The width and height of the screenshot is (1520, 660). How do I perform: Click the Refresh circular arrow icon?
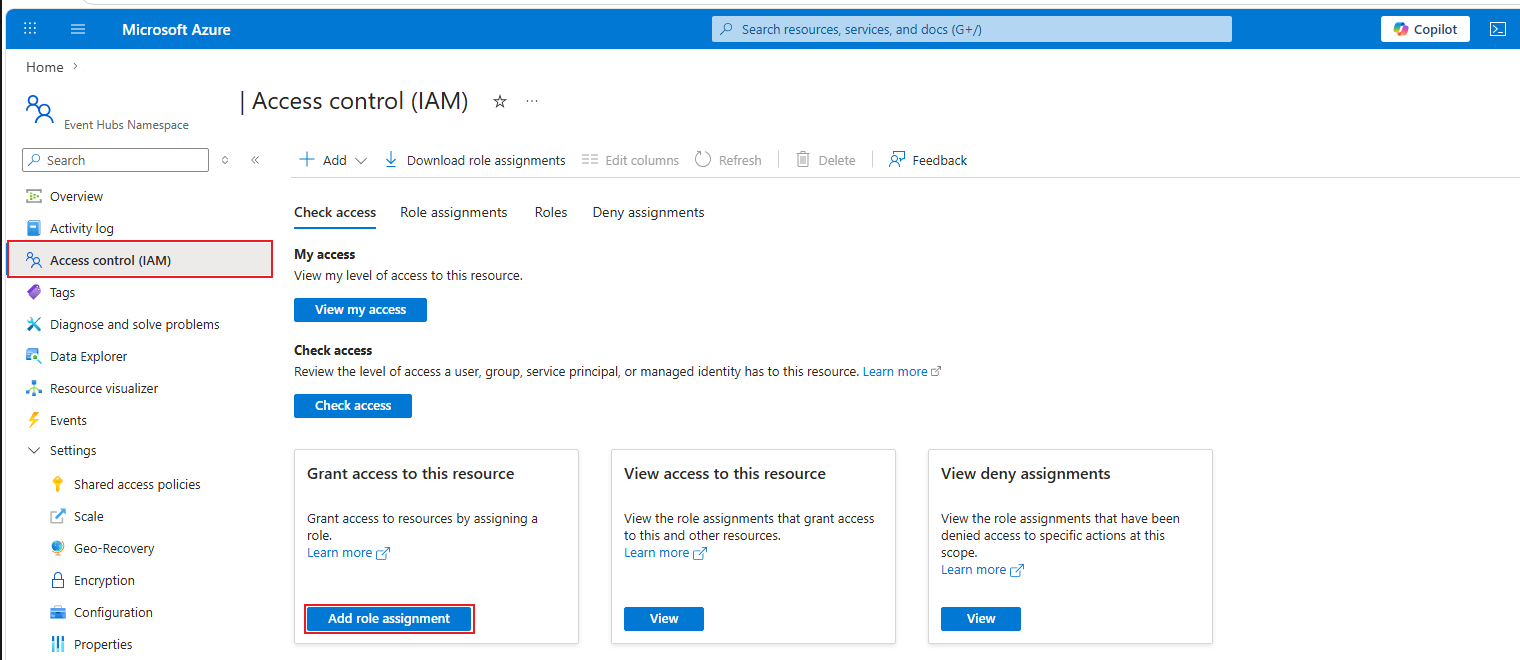703,160
